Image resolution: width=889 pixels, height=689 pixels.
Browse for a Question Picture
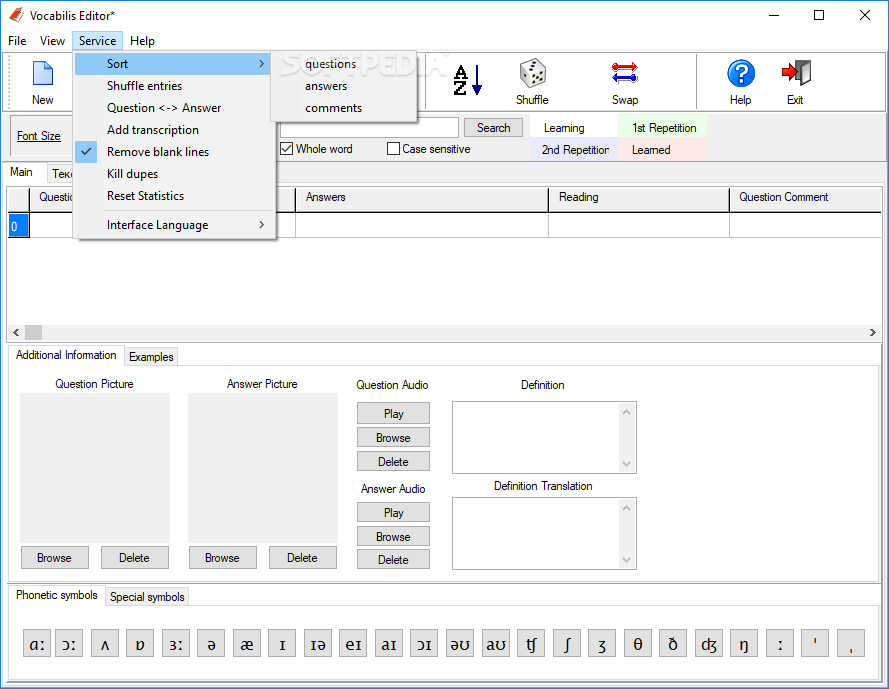coord(54,557)
